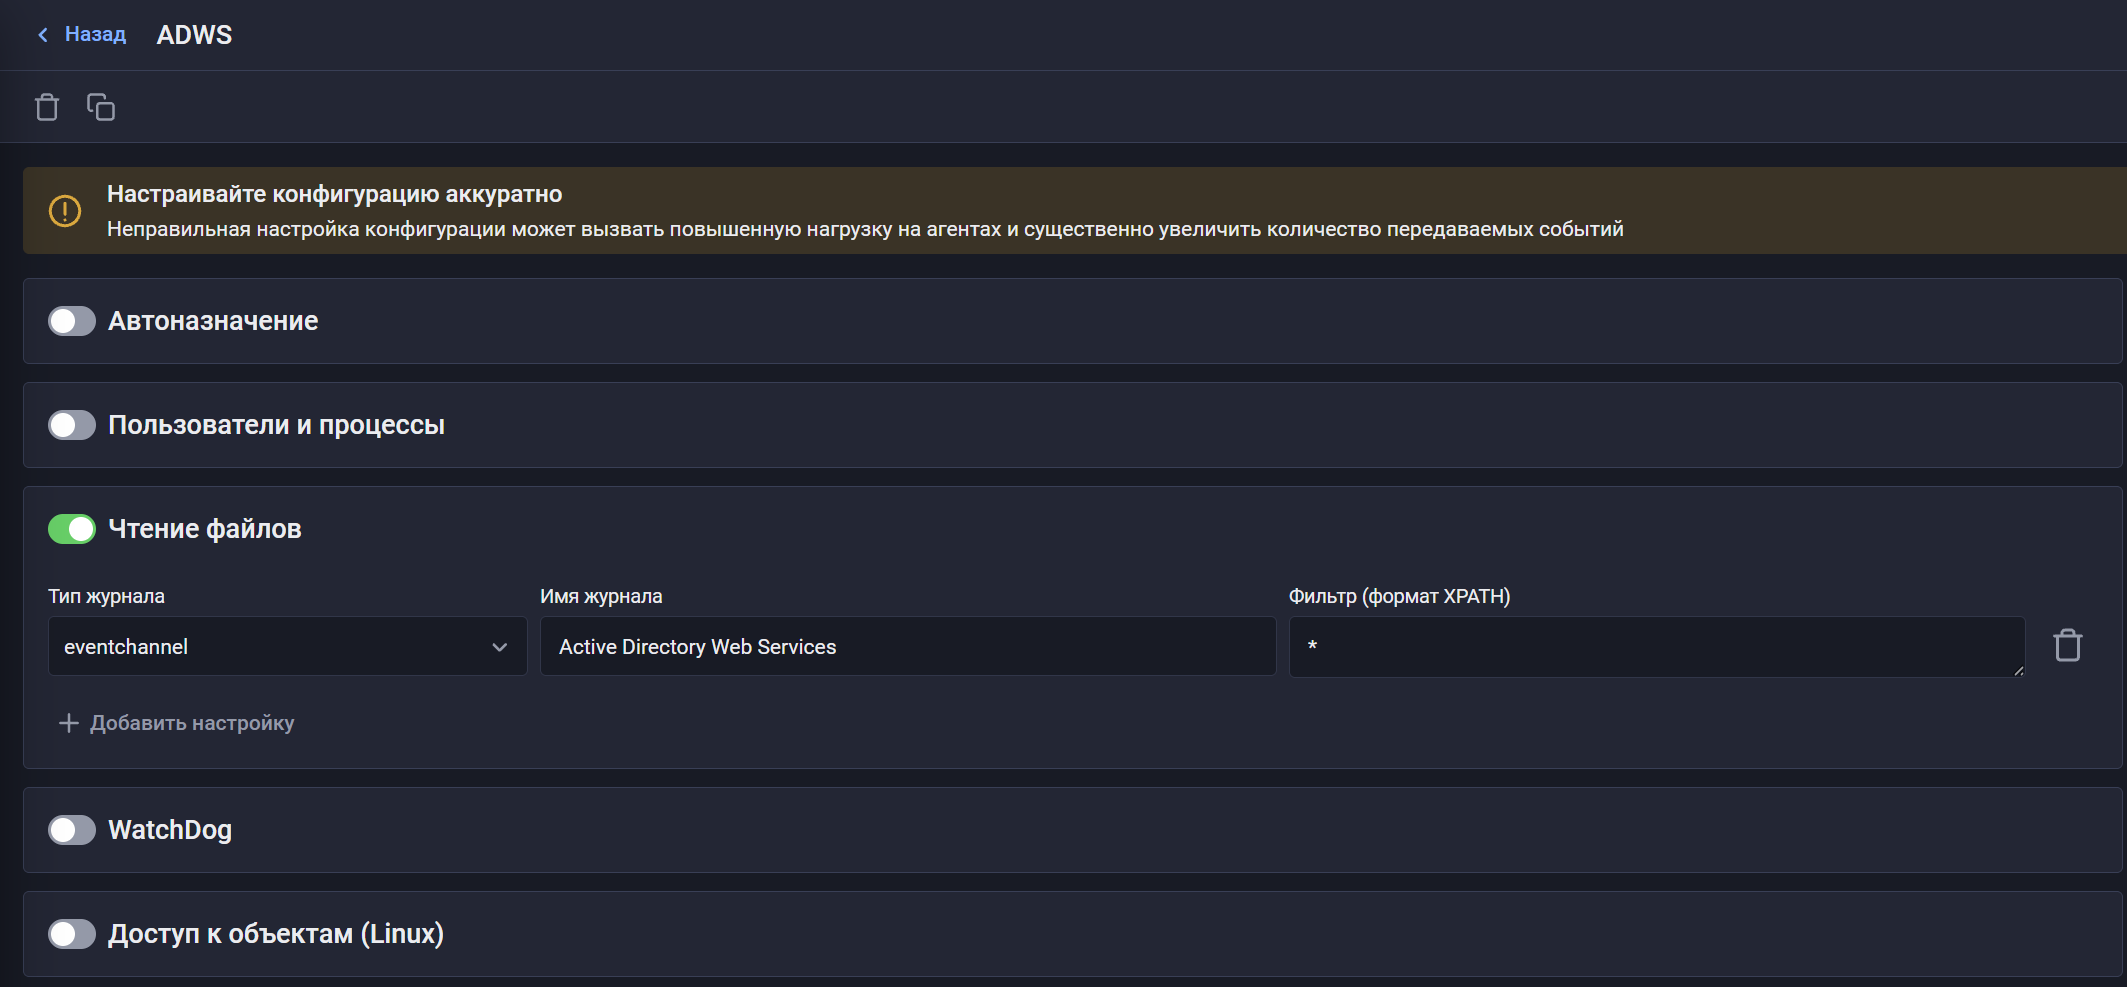Image resolution: width=2127 pixels, height=987 pixels.
Task: Open the Тип журнала eventchannel dropdown
Action: pyautogui.click(x=287, y=647)
